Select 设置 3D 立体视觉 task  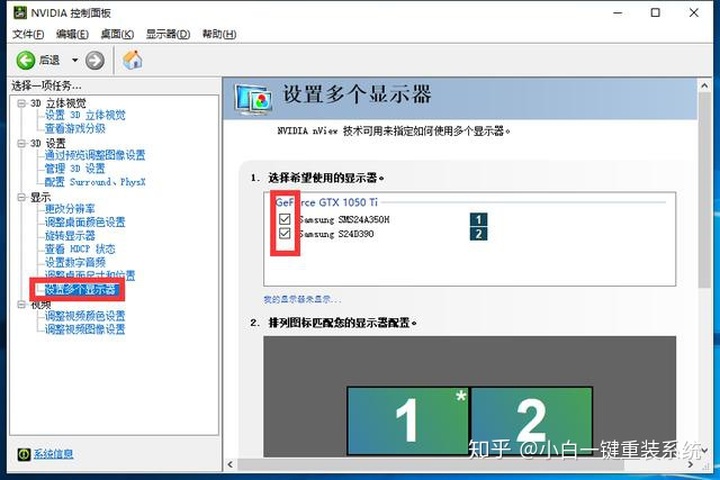click(85, 115)
